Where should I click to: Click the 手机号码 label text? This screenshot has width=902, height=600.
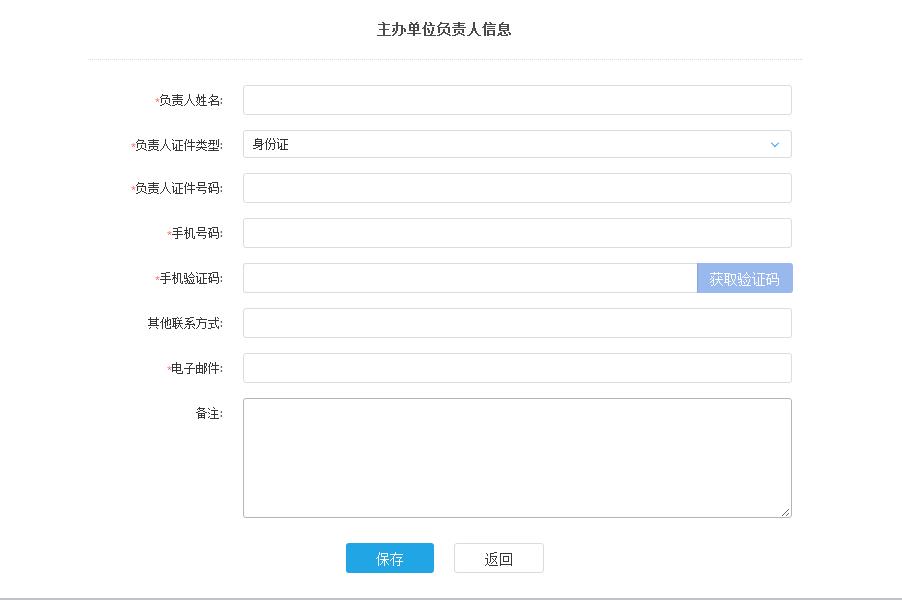(x=196, y=233)
